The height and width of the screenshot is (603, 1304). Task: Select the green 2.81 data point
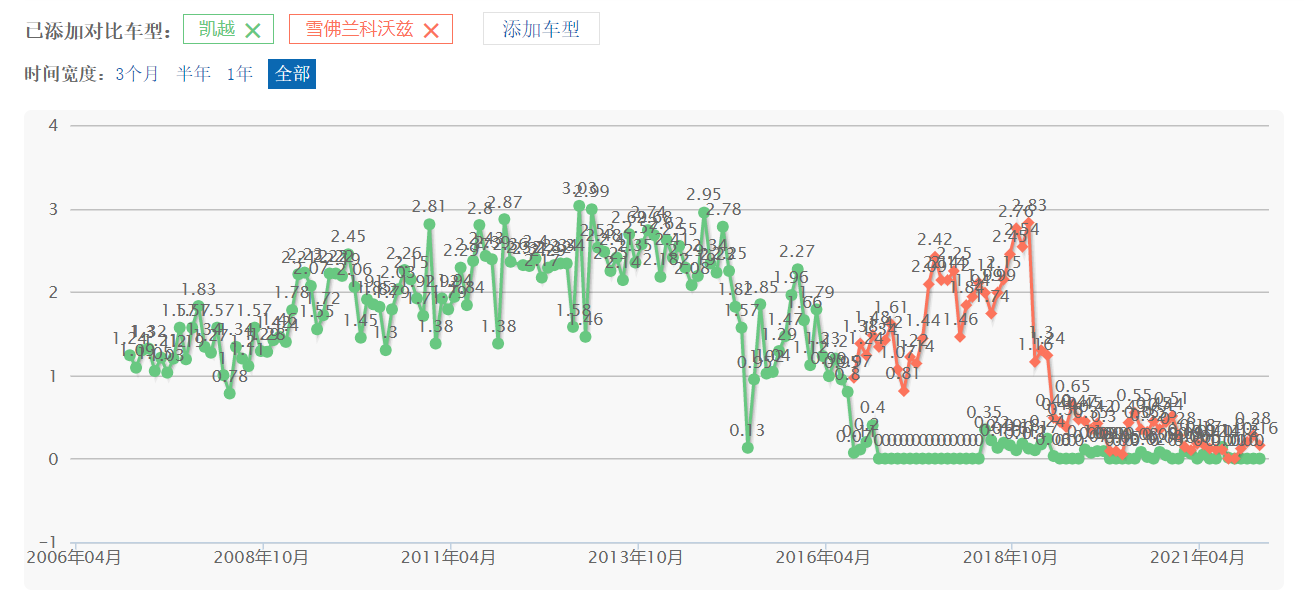point(429,224)
